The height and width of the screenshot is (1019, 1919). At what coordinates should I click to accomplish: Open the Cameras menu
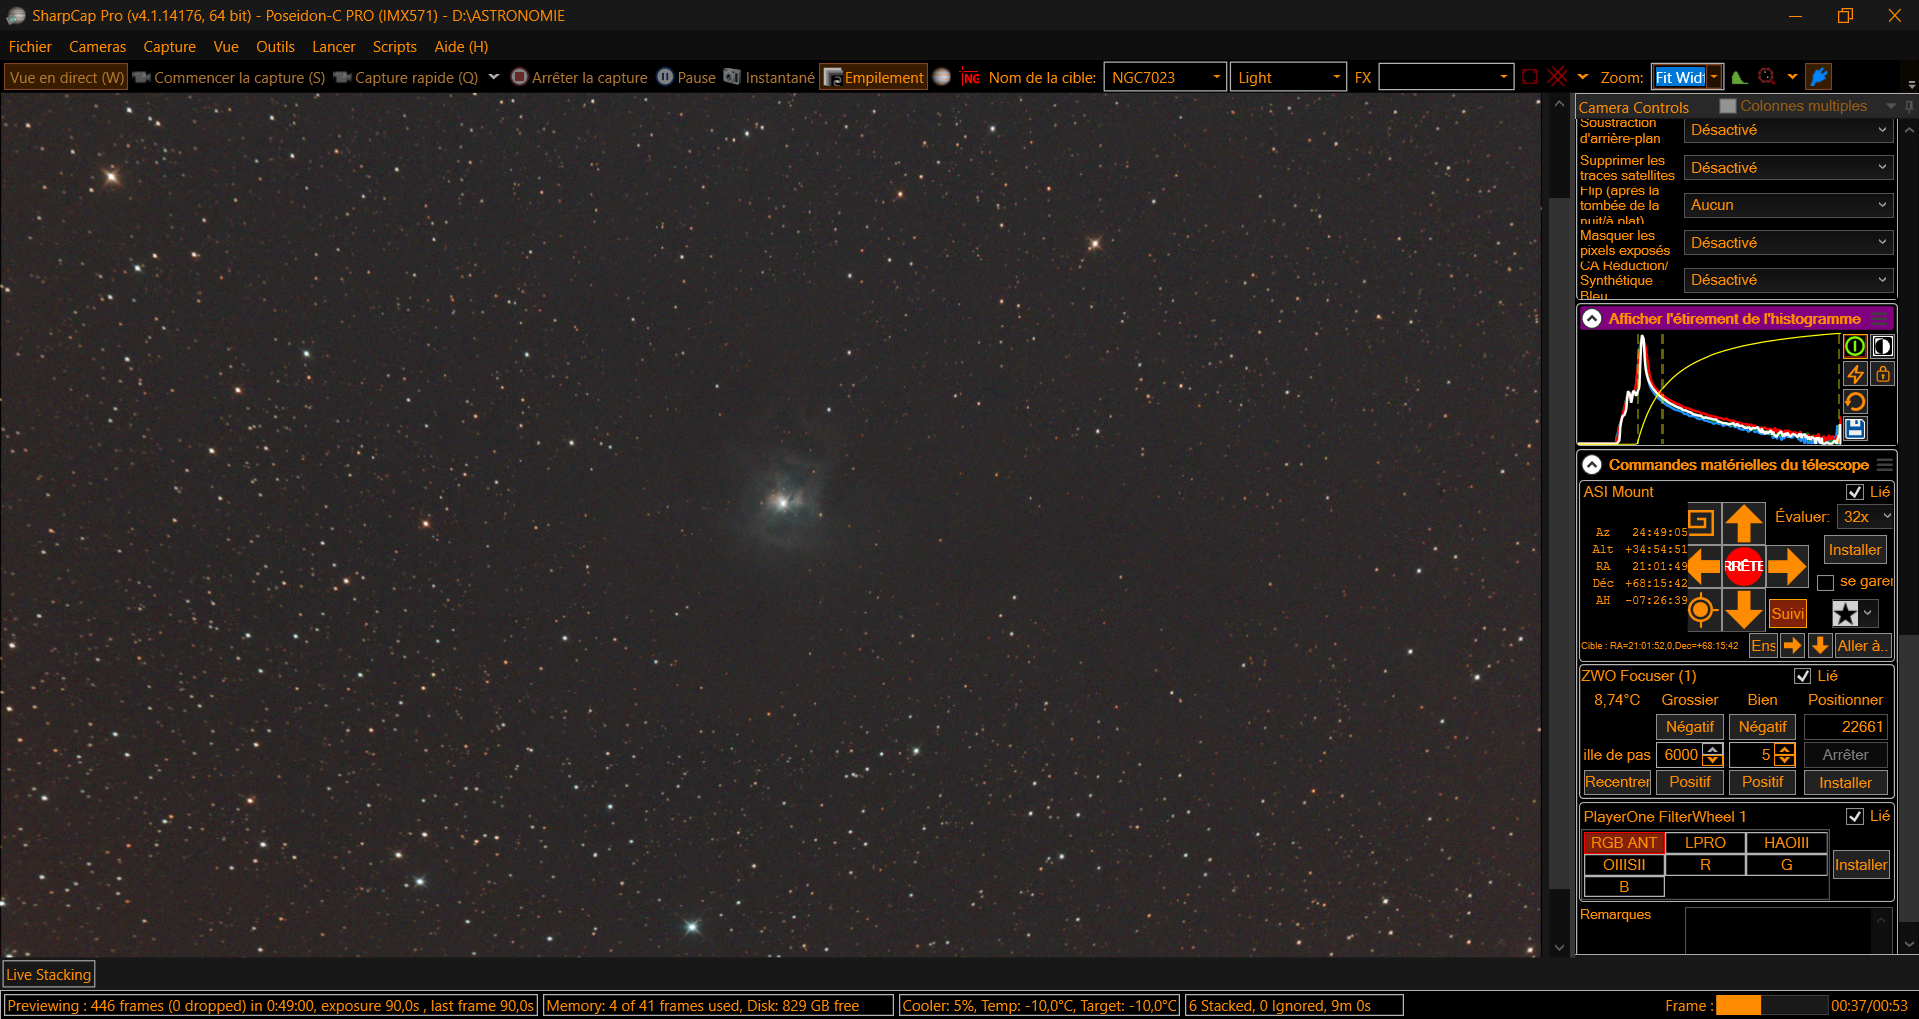click(98, 47)
